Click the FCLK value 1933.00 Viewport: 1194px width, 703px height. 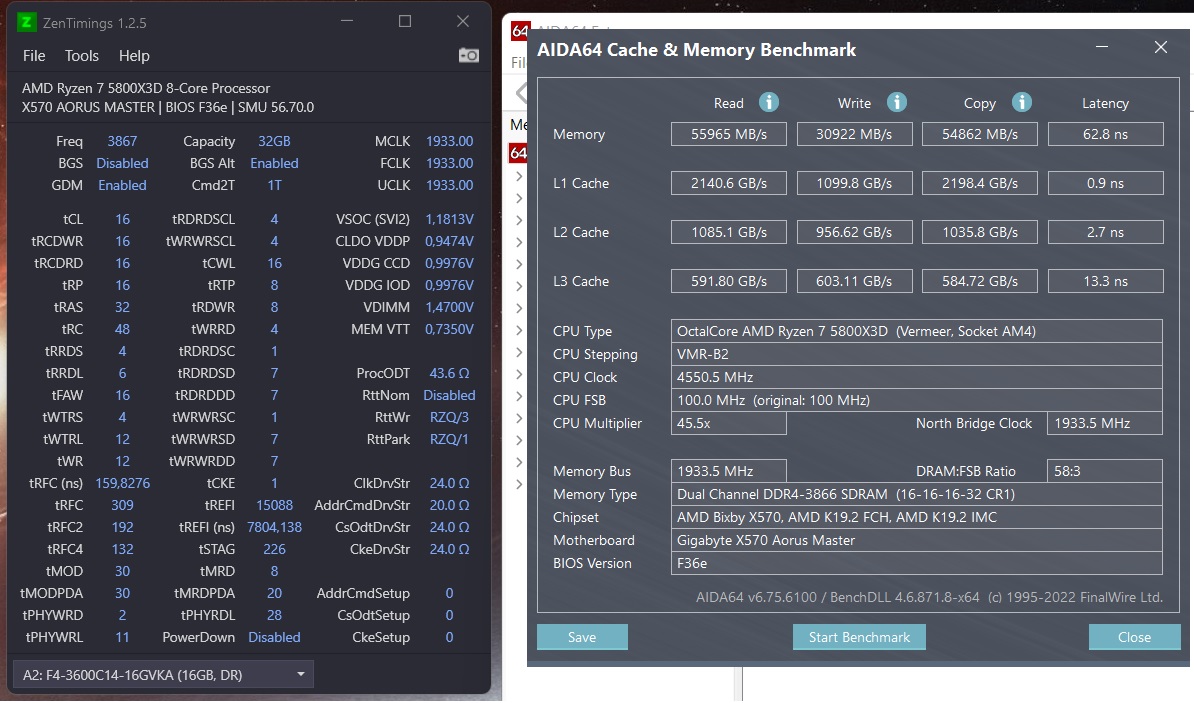tap(449, 163)
